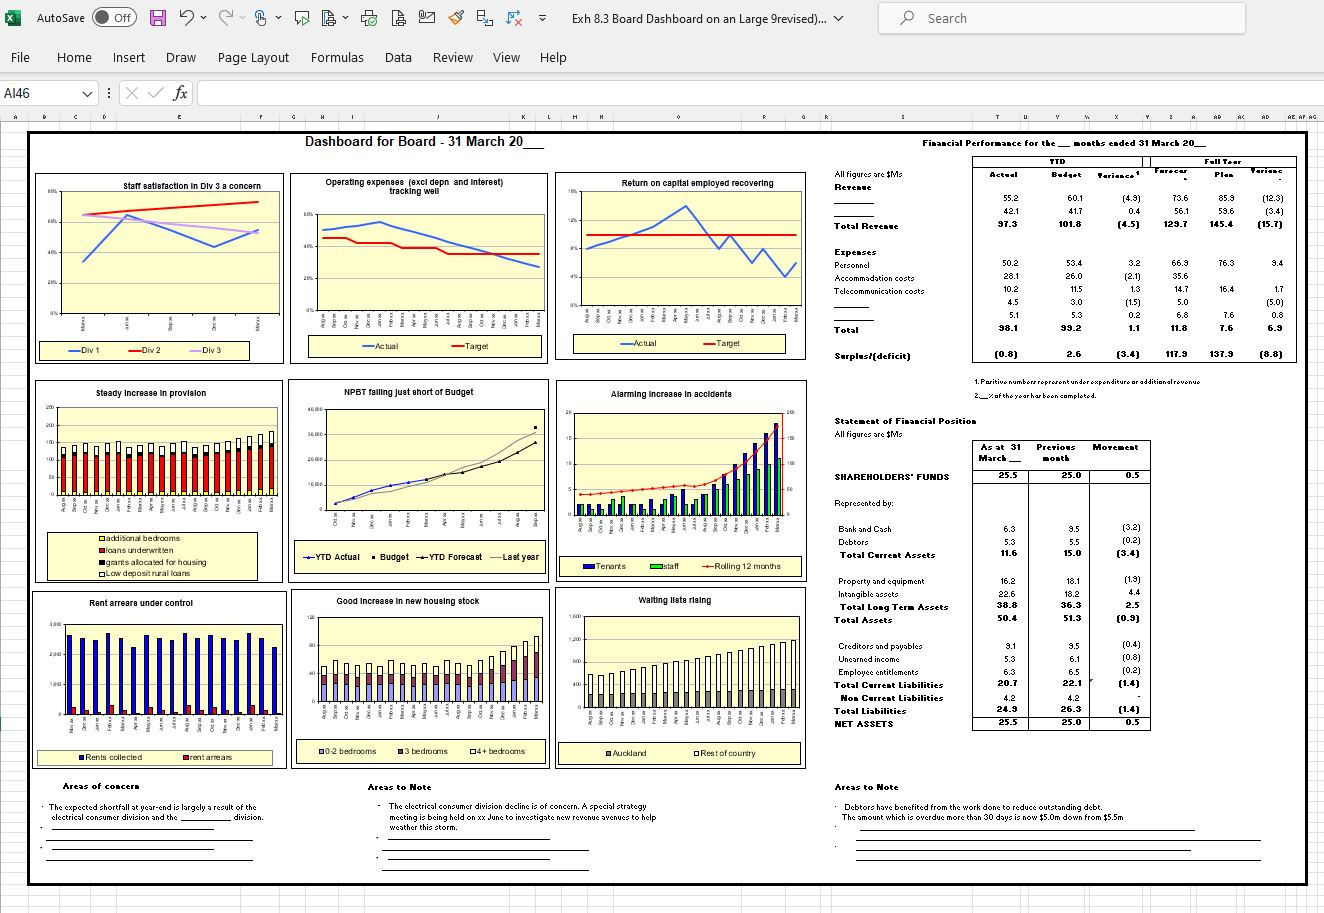This screenshot has width=1324, height=913.
Task: Click the Search box
Action: pyautogui.click(x=1061, y=18)
